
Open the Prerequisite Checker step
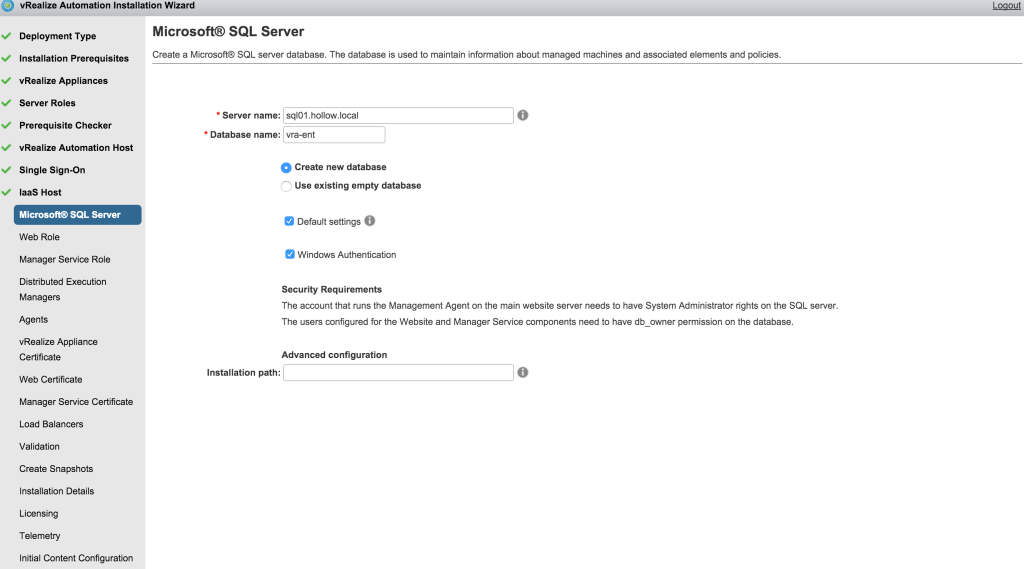(65, 125)
